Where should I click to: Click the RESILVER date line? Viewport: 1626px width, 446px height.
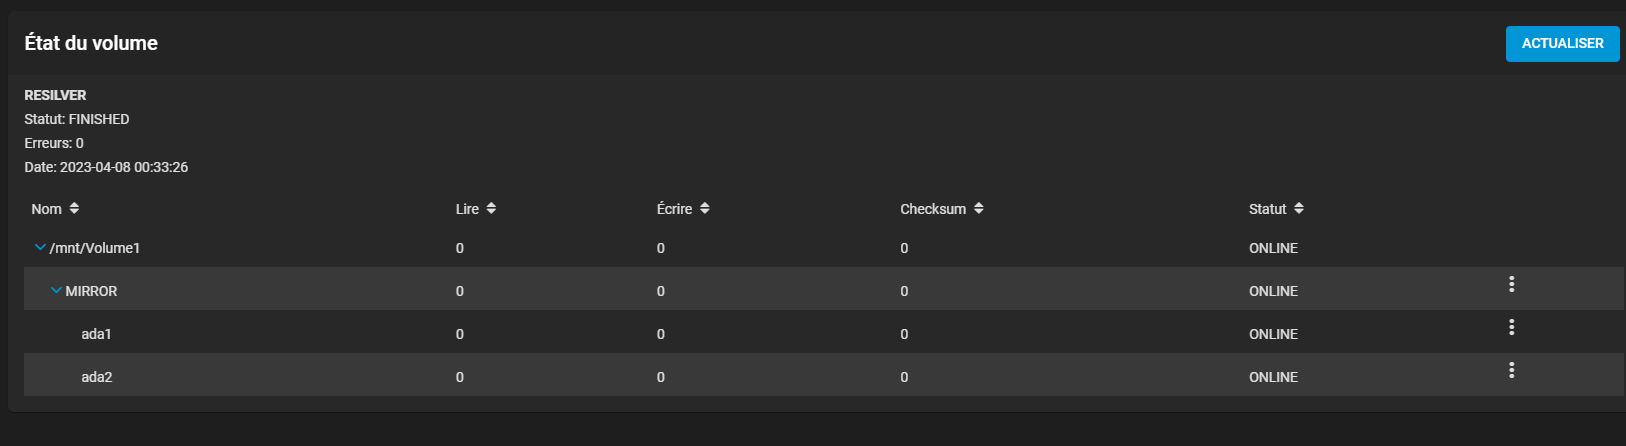click(x=106, y=167)
